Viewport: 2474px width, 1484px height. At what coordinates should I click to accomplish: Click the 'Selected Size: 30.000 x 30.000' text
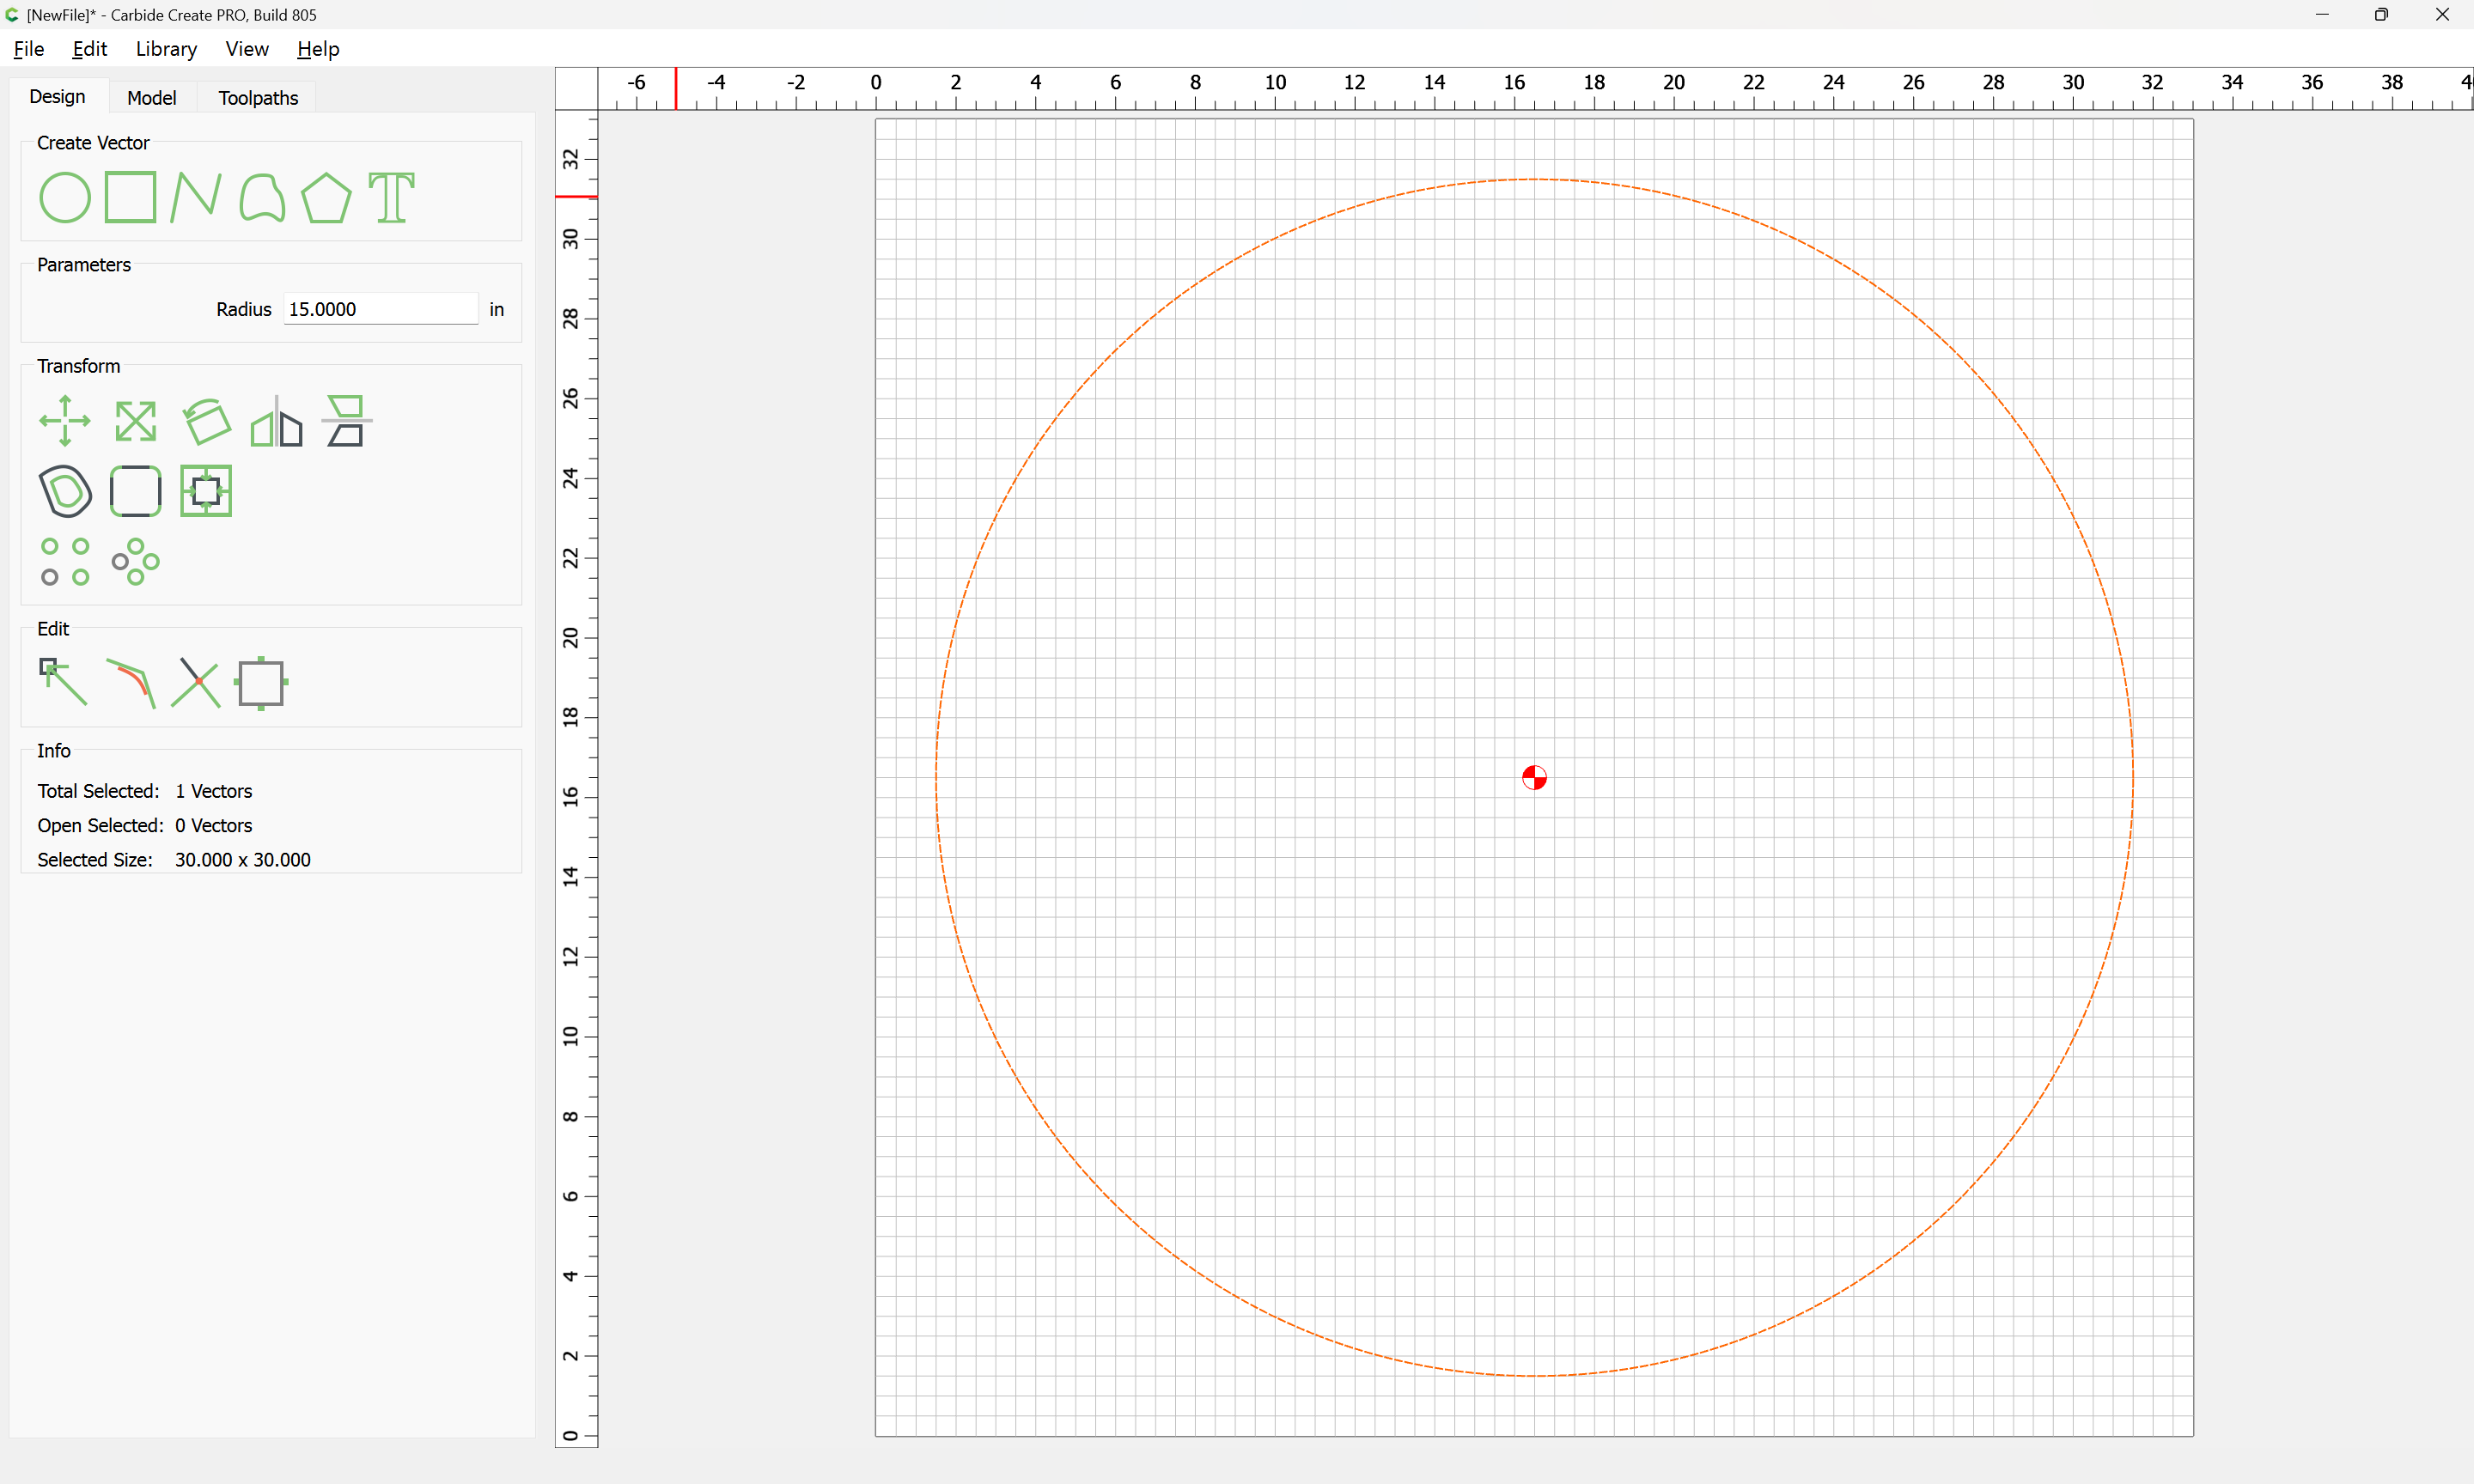pos(174,860)
